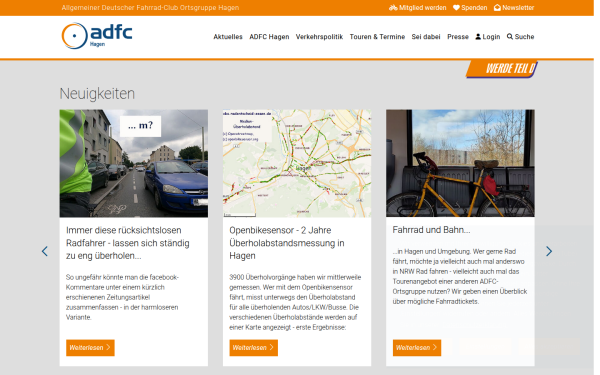600x375 pixels.
Task: Show the previous news slide
Action: click(x=45, y=251)
